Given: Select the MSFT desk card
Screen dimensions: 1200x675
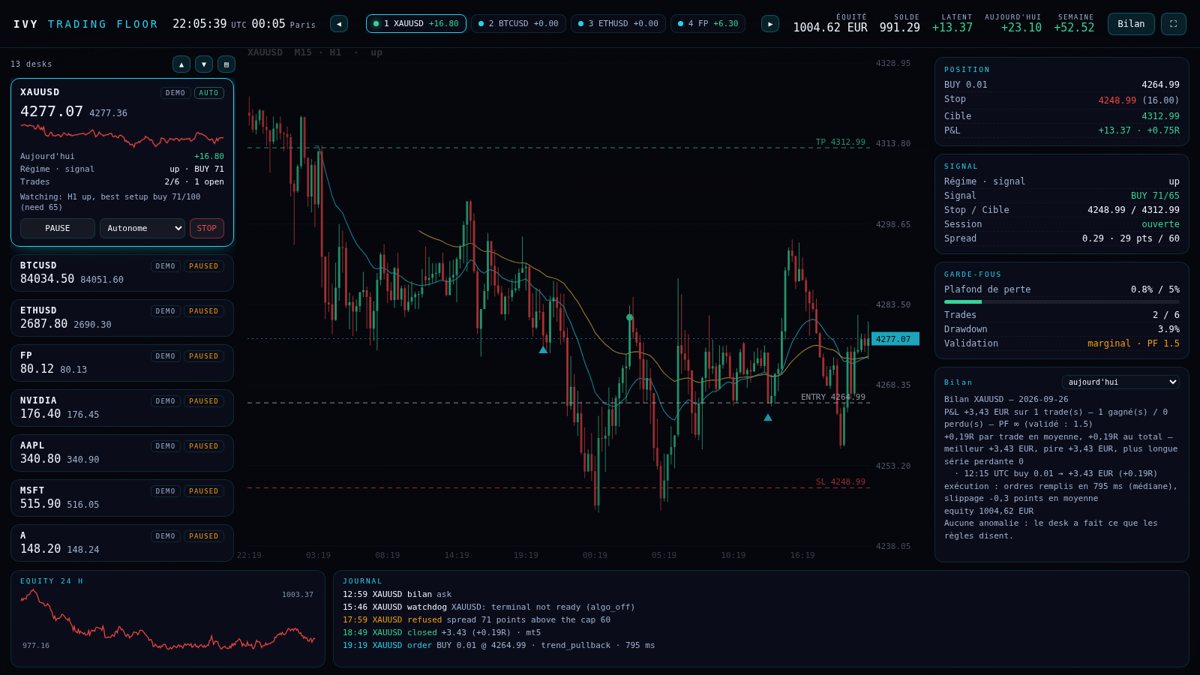Looking at the screenshot, I should [122, 497].
